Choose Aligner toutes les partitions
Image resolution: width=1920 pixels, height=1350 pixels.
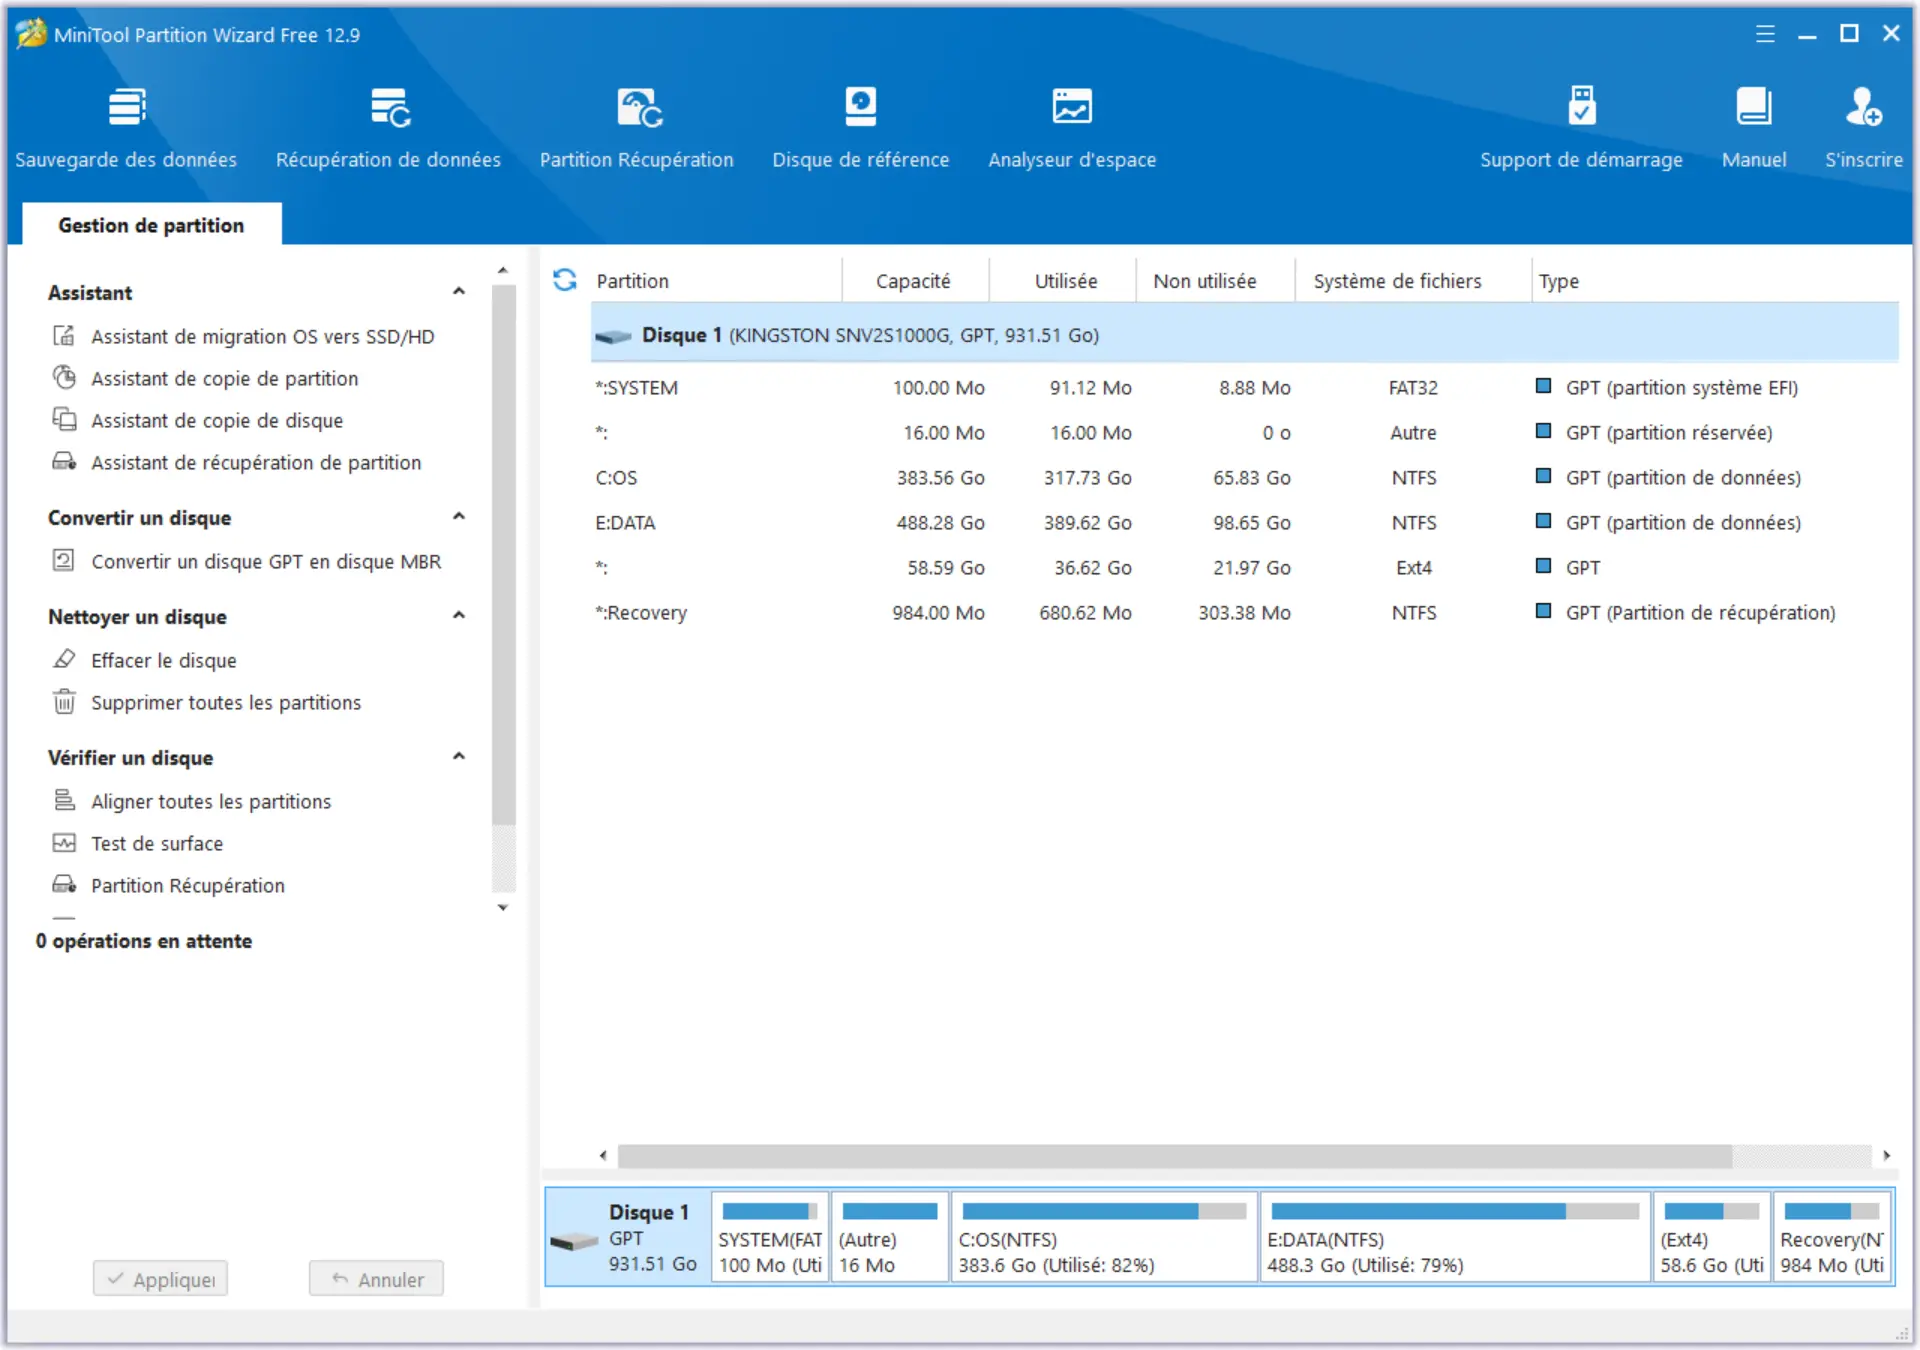(x=211, y=802)
